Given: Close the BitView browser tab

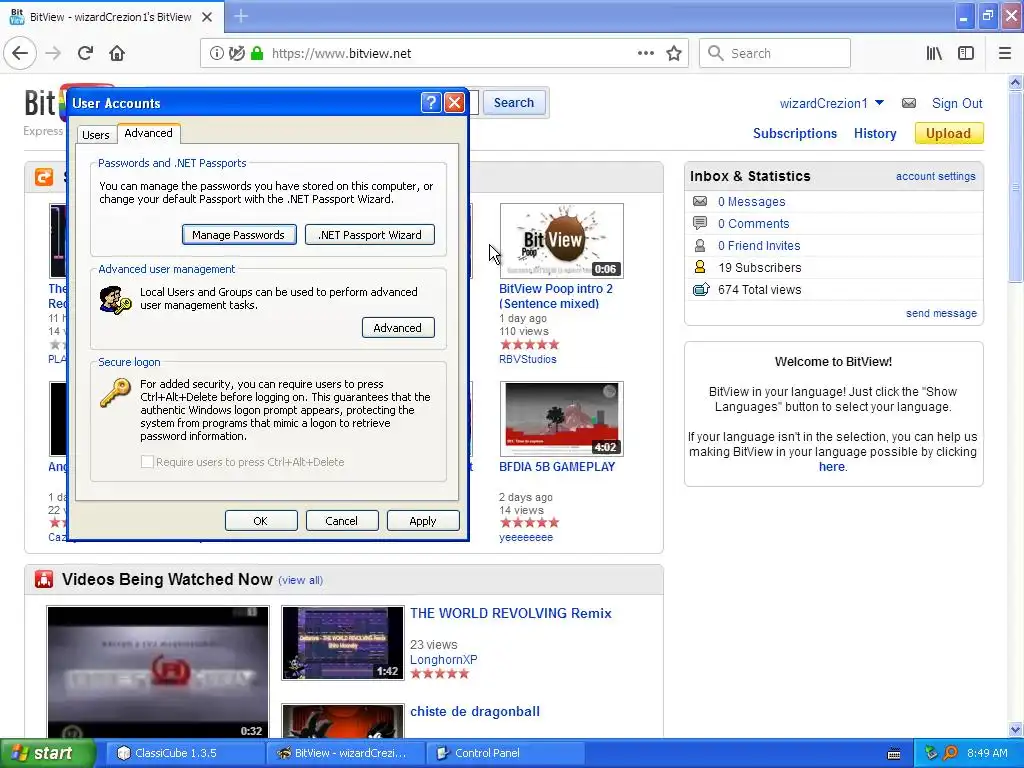Looking at the screenshot, I should pyautogui.click(x=207, y=17).
